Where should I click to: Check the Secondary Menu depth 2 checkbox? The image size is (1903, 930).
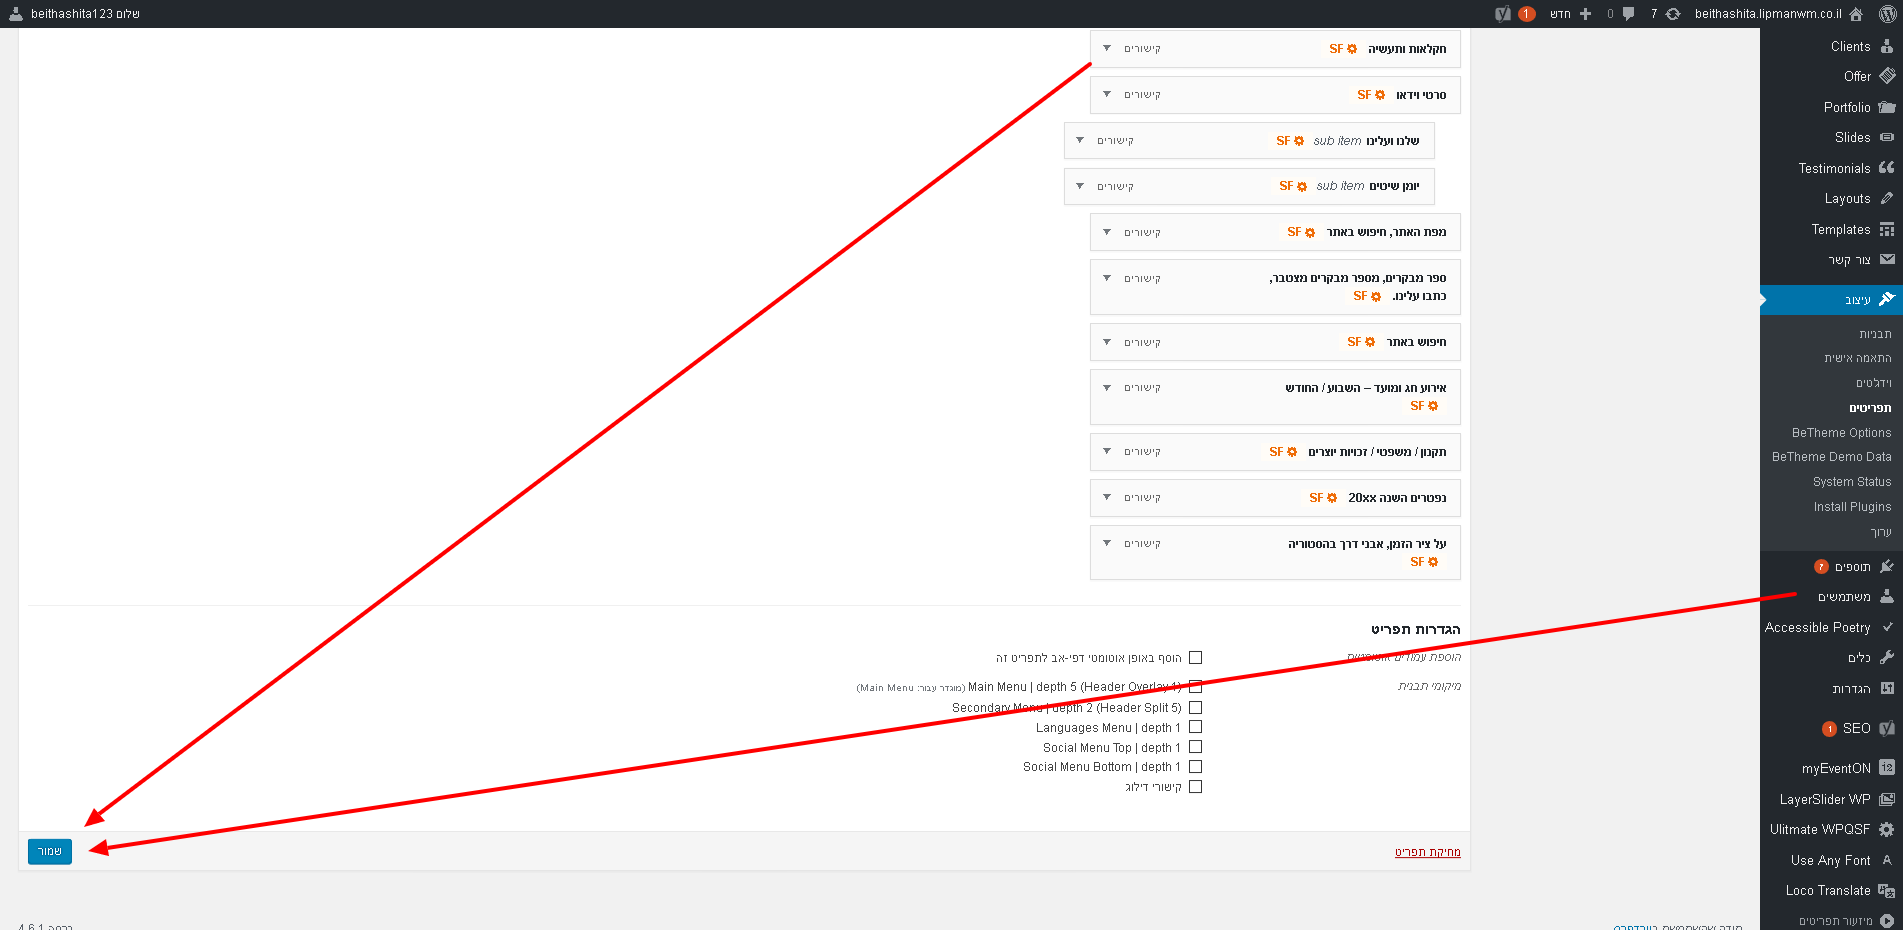coord(1195,707)
